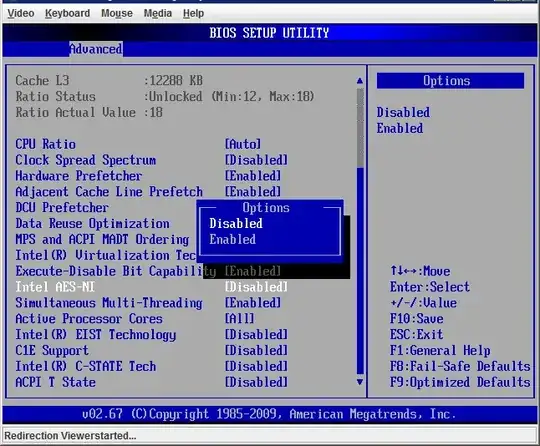Click C1E Support [Disabled] value
Screen dimensions: 540x446
pyautogui.click(x=256, y=351)
